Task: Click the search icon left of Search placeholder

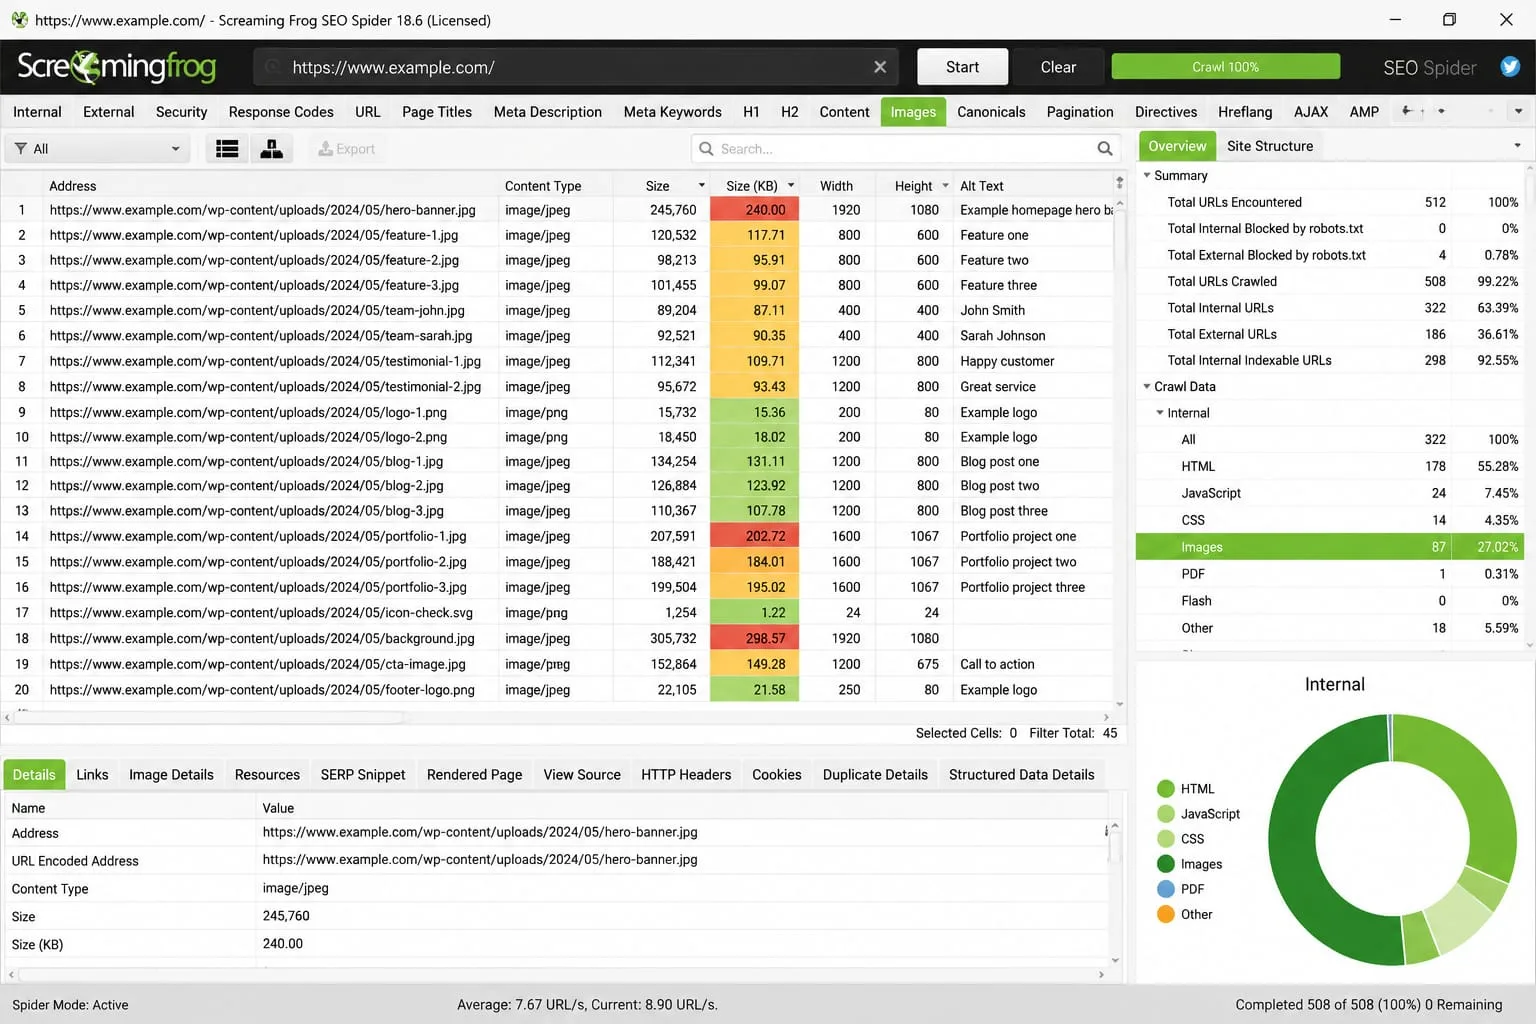Action: [x=706, y=149]
